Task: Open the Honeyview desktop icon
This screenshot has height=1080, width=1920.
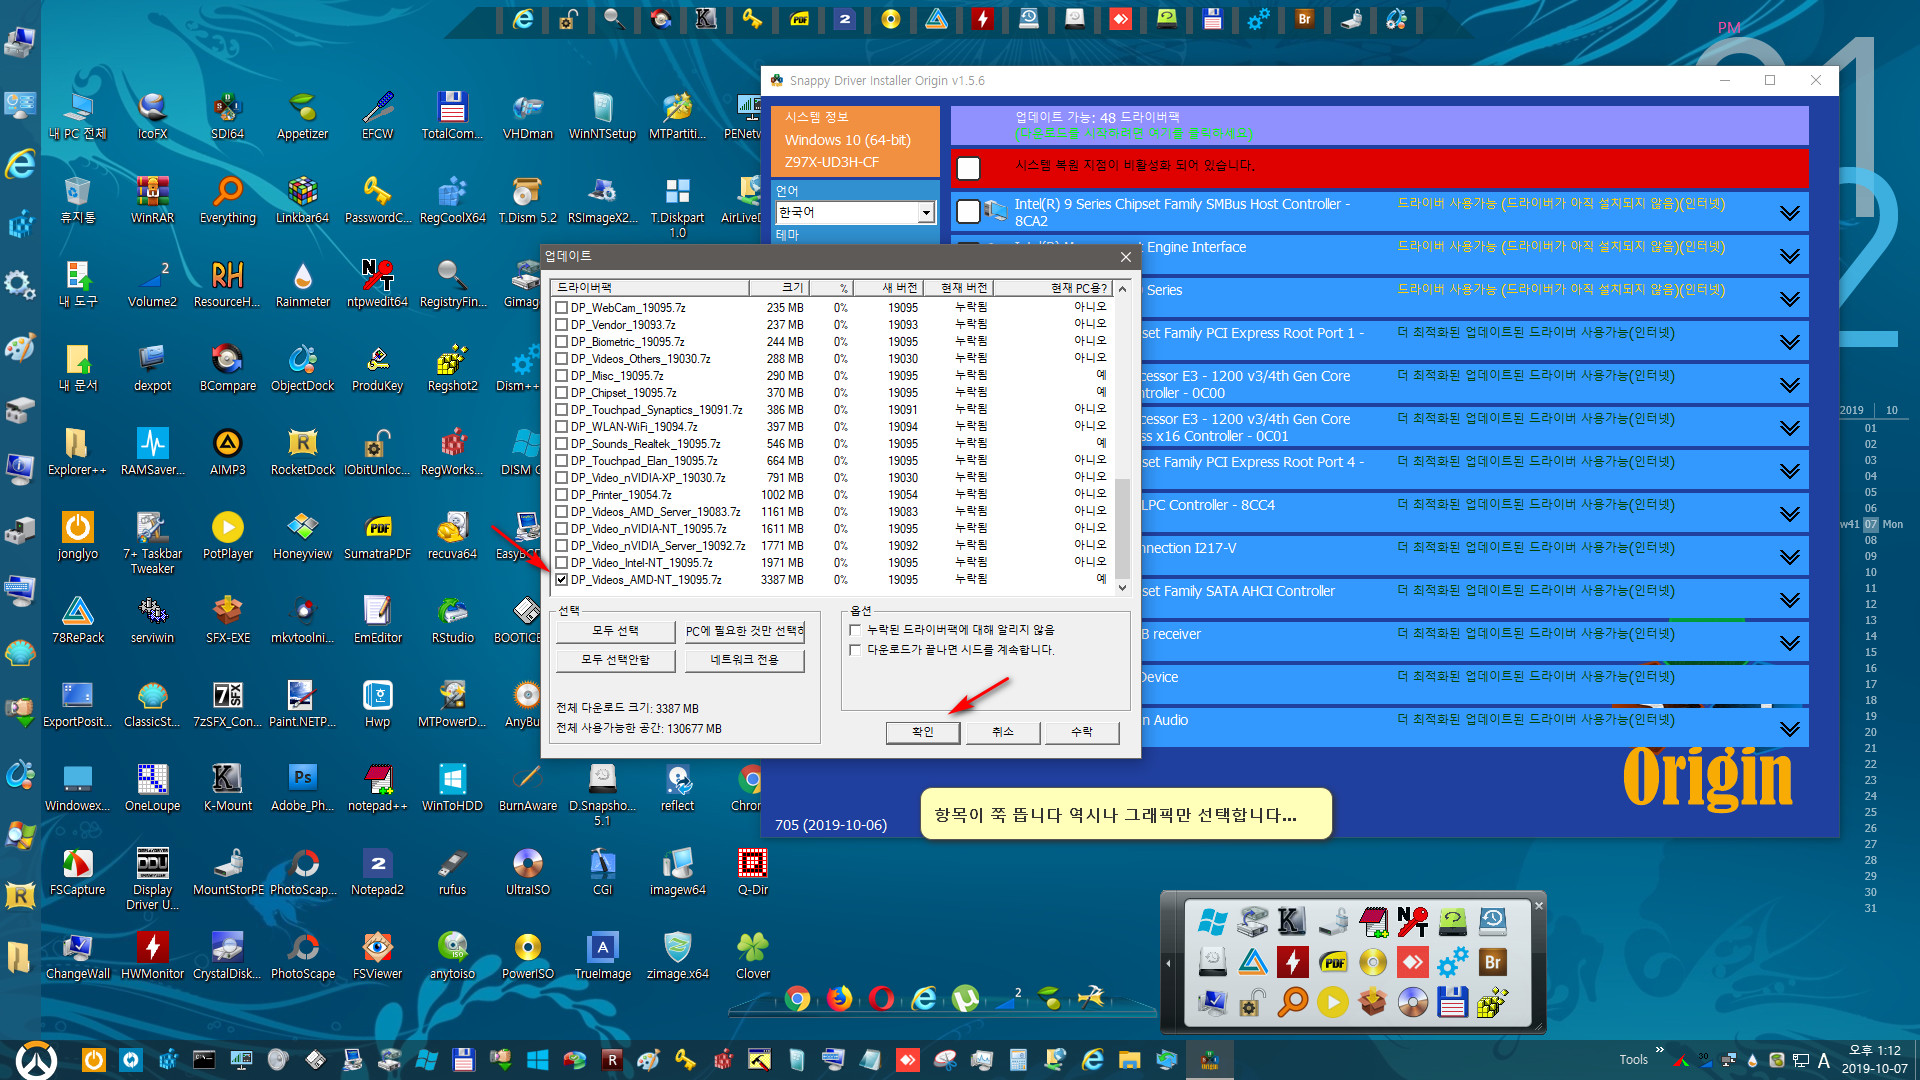Action: (x=302, y=536)
